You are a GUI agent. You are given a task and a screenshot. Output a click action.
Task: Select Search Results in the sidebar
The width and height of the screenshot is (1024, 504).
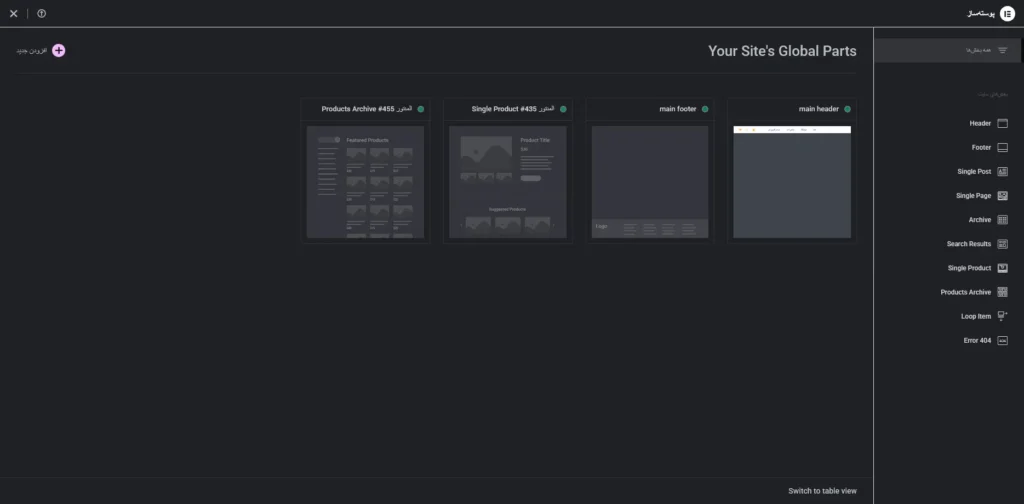[x=968, y=244]
